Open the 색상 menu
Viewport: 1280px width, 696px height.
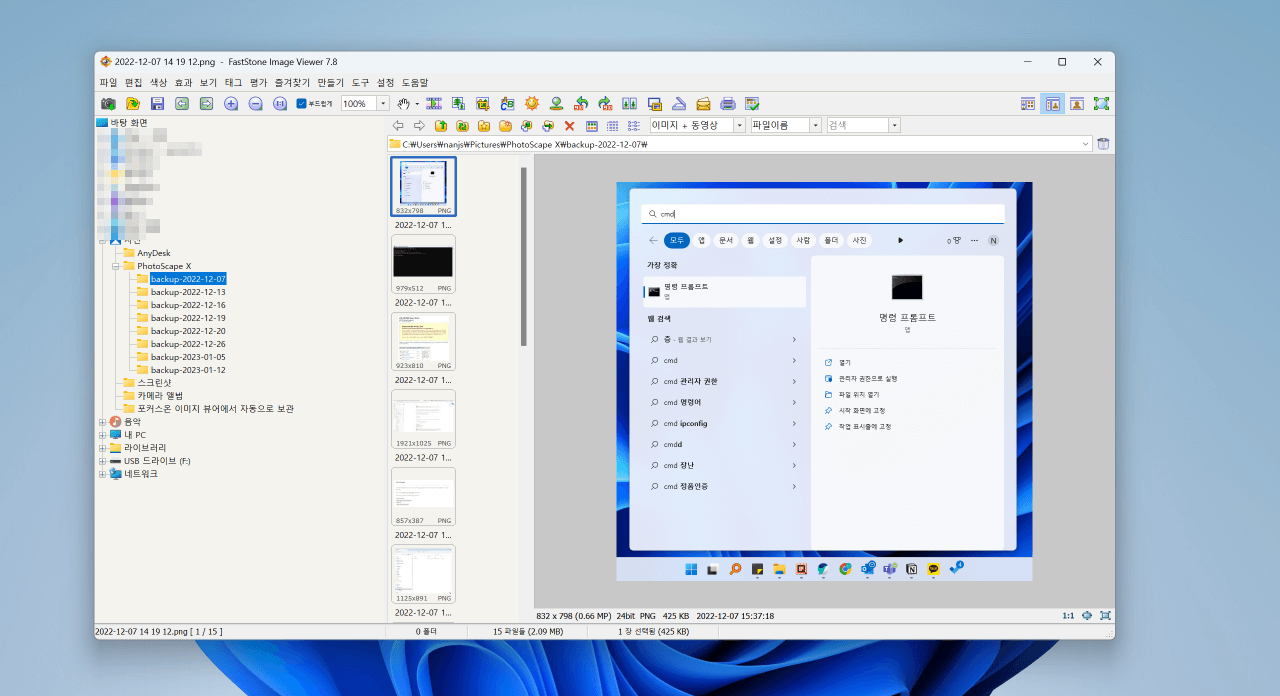(x=158, y=82)
